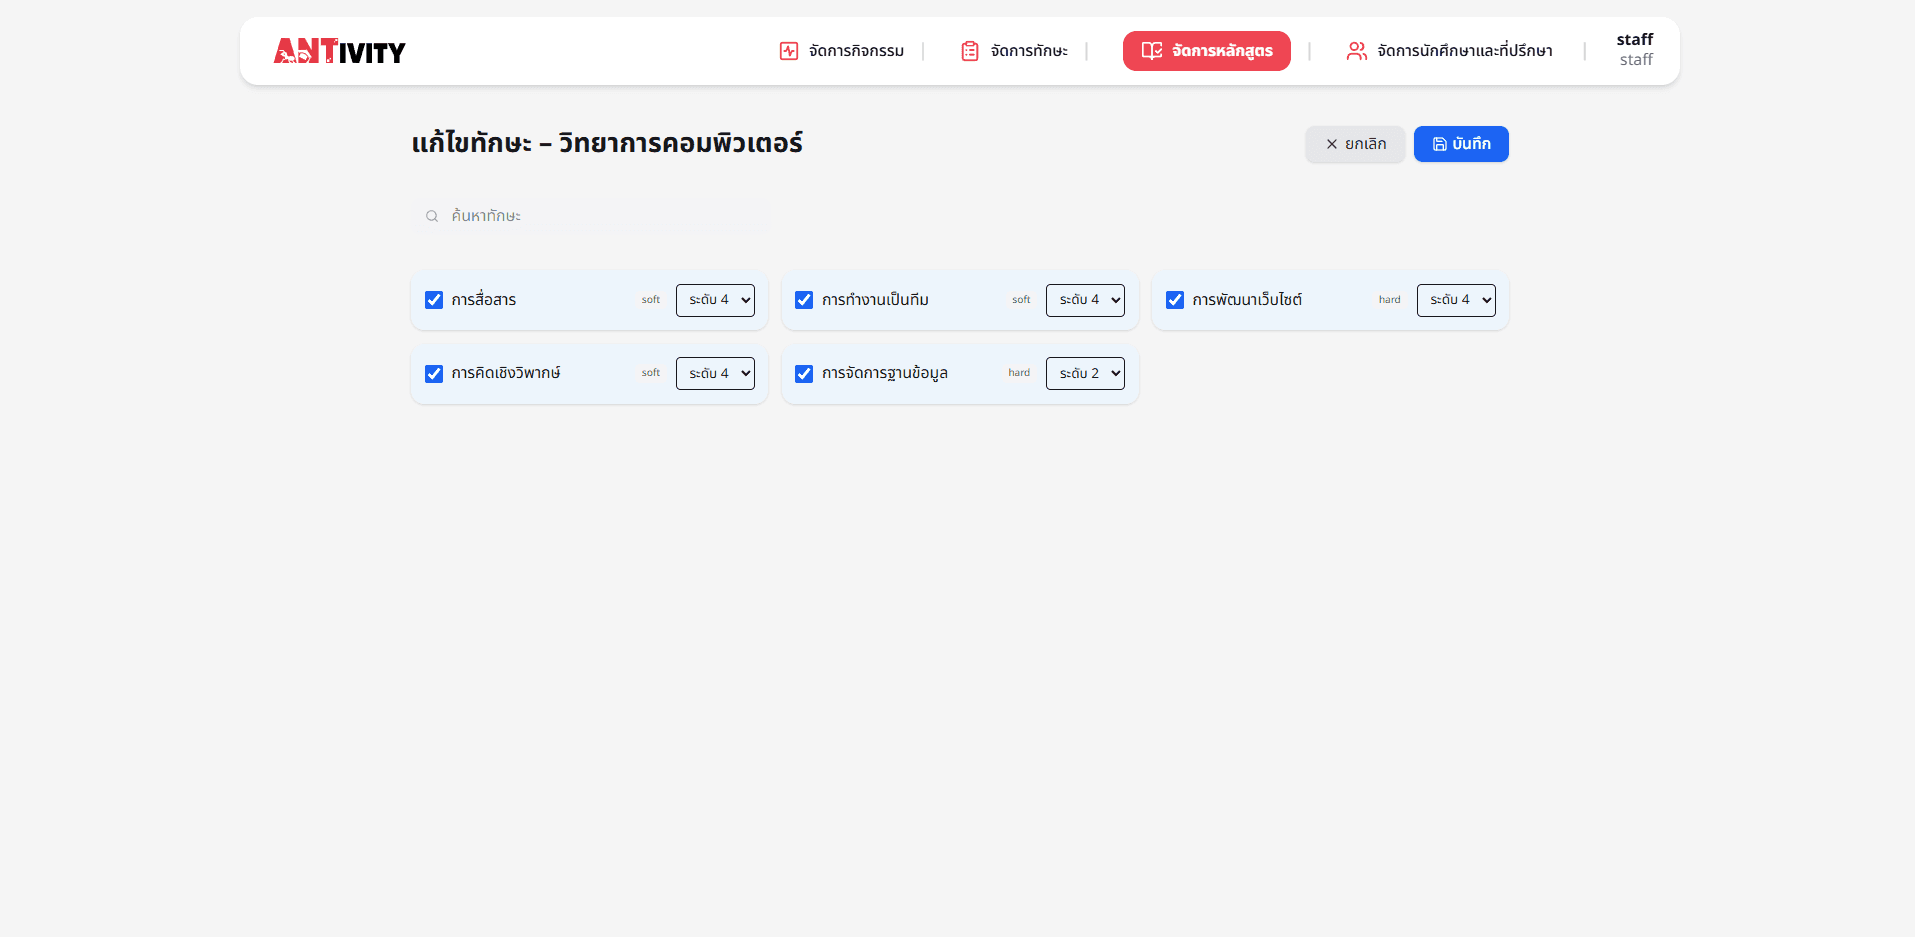The image size is (1915, 937).
Task: Click the book icon in จัดการหลักสูตร tab
Action: click(x=1152, y=51)
